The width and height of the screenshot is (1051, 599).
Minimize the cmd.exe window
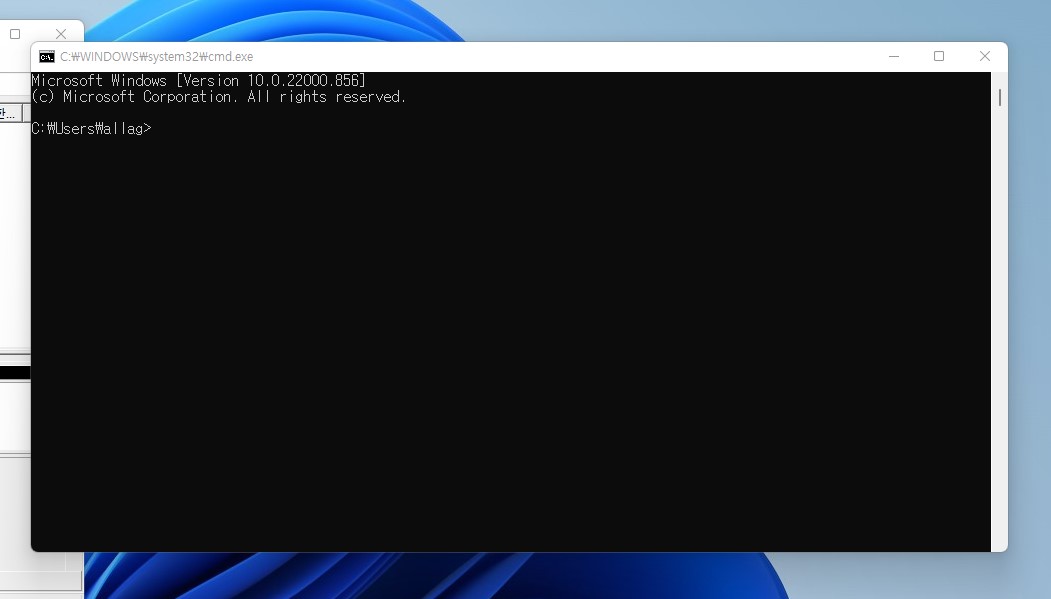pos(893,56)
